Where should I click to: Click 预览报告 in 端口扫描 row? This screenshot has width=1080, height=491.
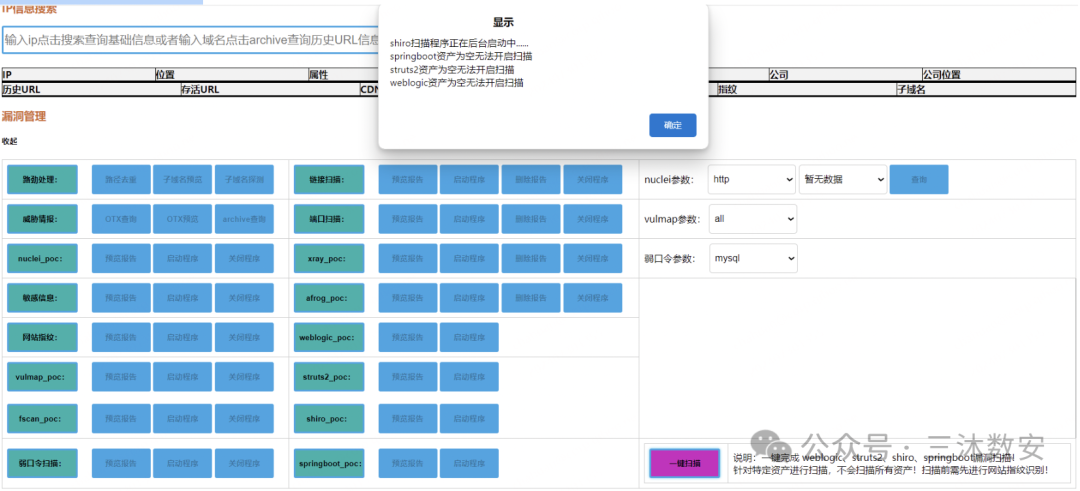pos(408,219)
